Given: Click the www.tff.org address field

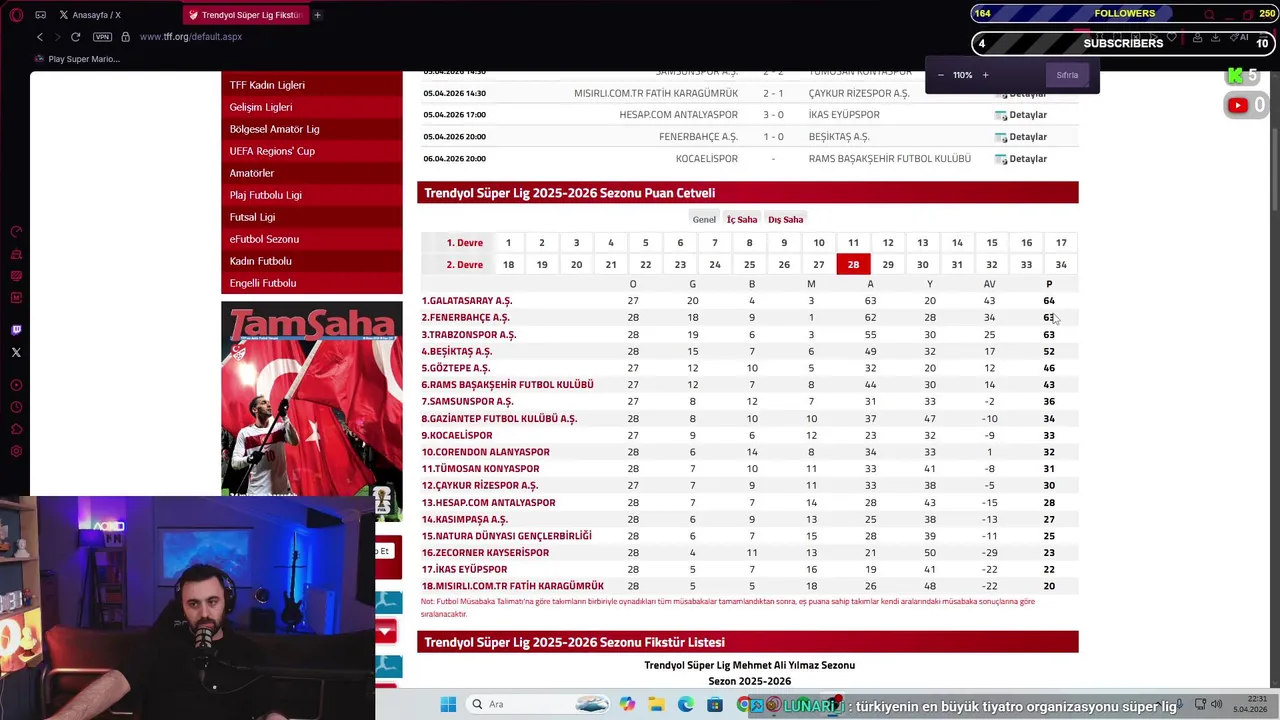Looking at the screenshot, I should pyautogui.click(x=191, y=37).
